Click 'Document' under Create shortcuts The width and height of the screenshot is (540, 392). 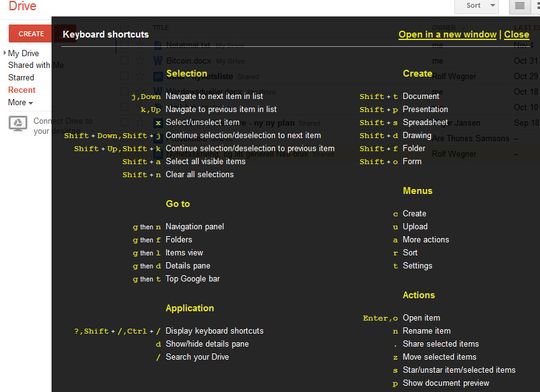(x=421, y=96)
